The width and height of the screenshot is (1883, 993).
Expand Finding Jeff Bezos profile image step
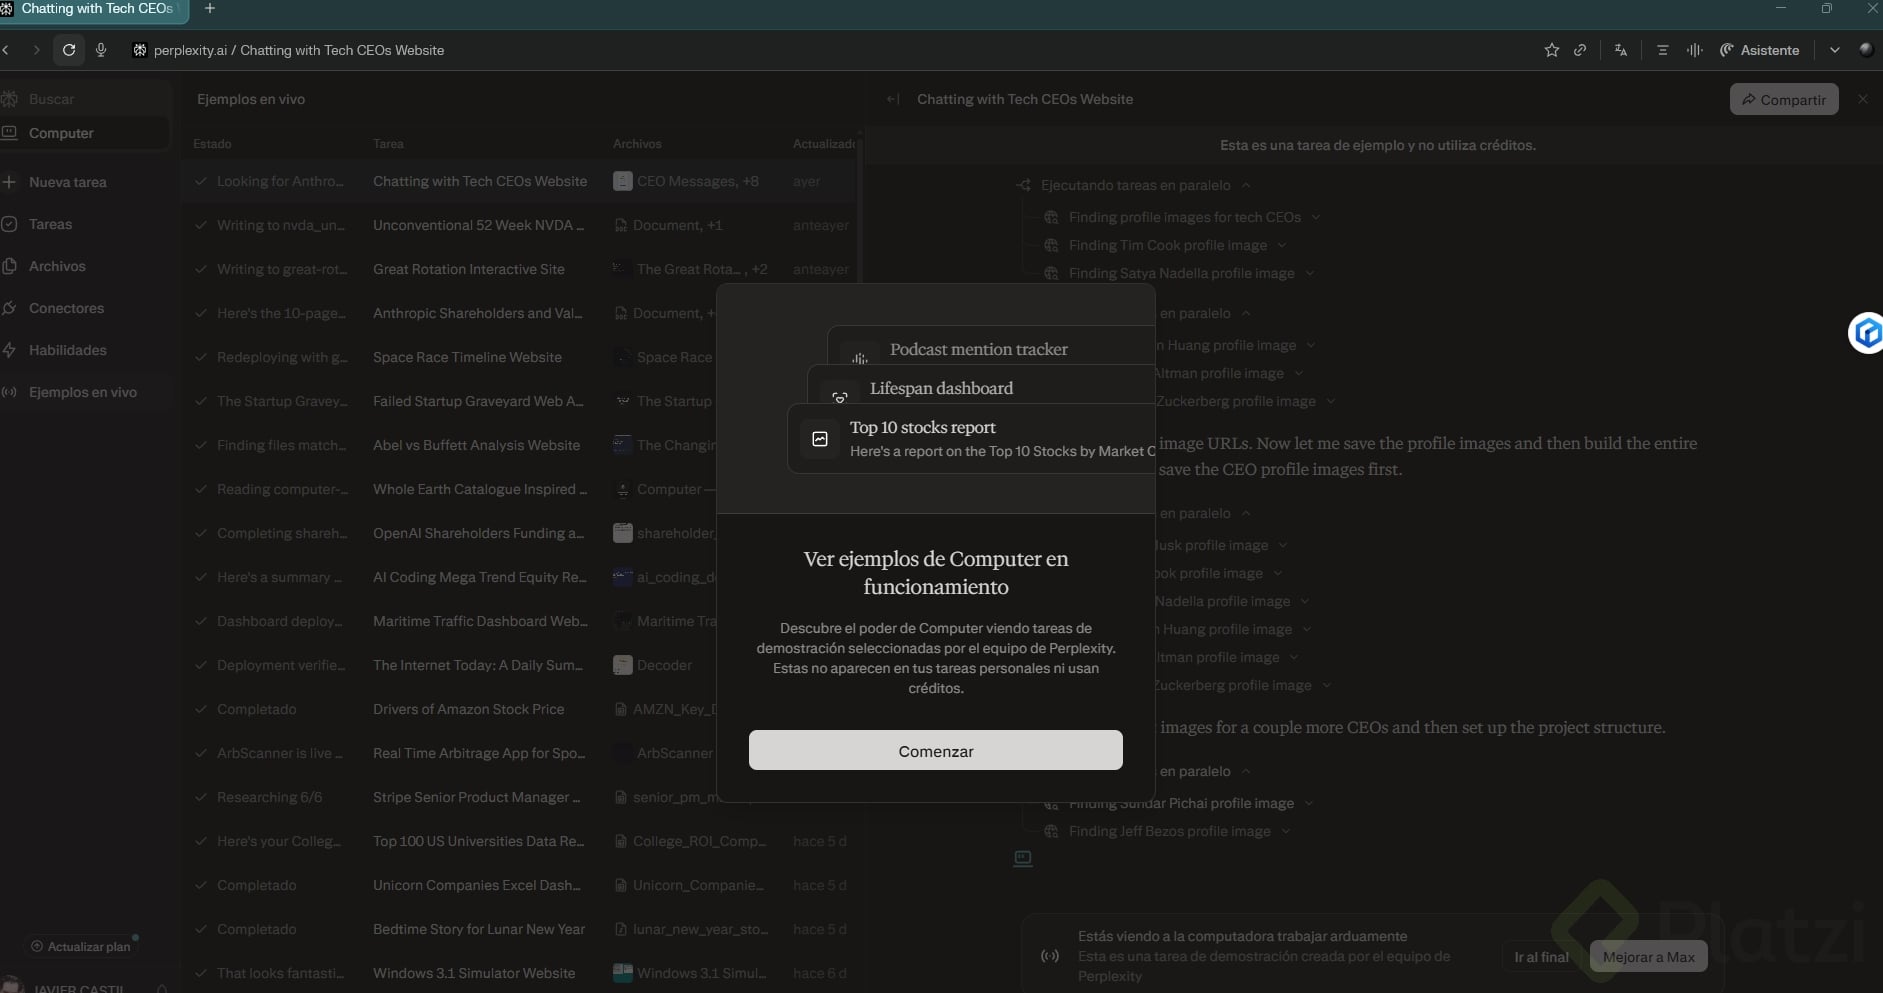(1286, 831)
